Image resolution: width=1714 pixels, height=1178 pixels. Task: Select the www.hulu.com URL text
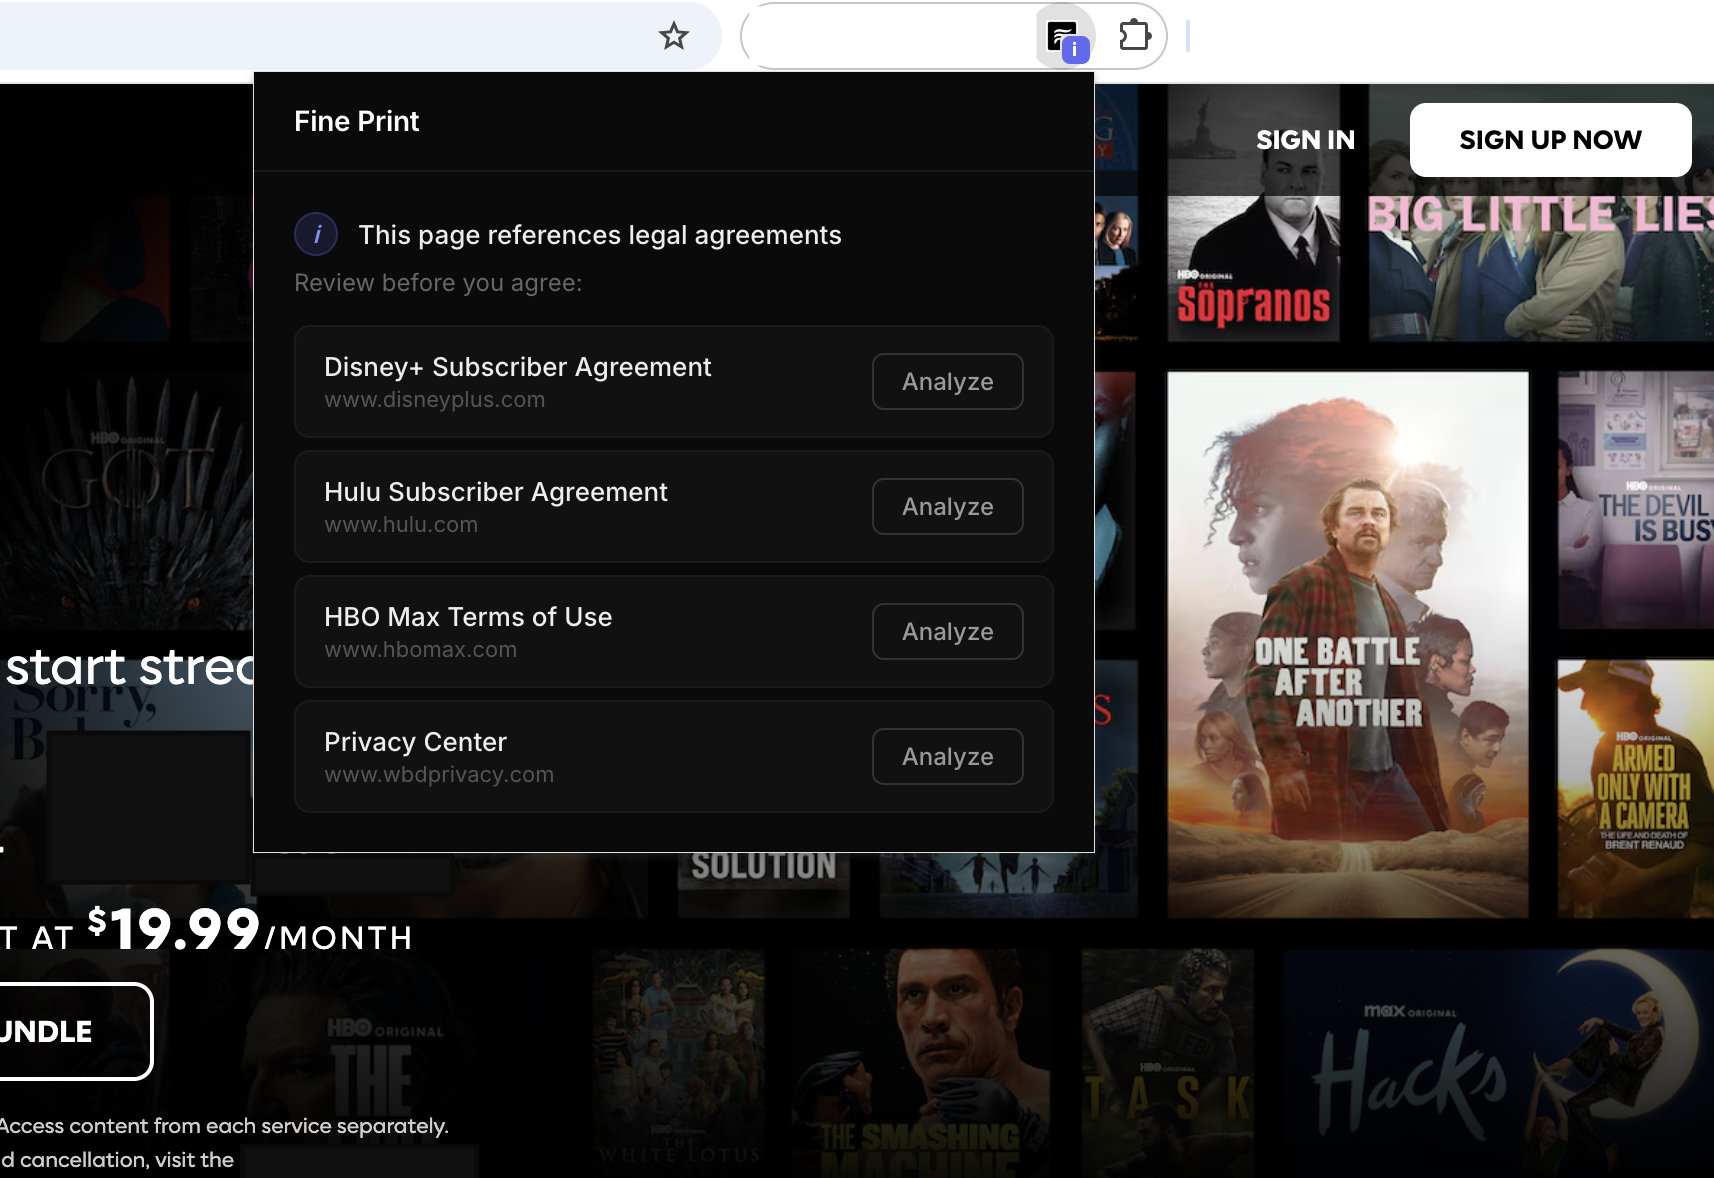pyautogui.click(x=401, y=525)
